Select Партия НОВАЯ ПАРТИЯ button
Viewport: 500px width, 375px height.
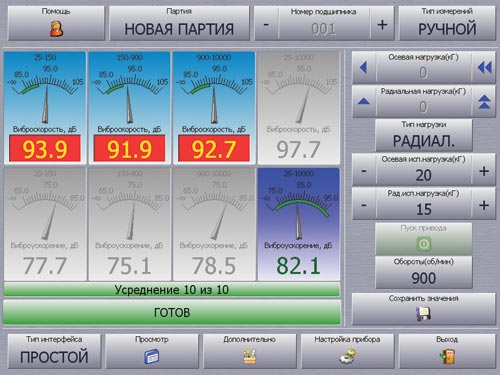[179, 23]
